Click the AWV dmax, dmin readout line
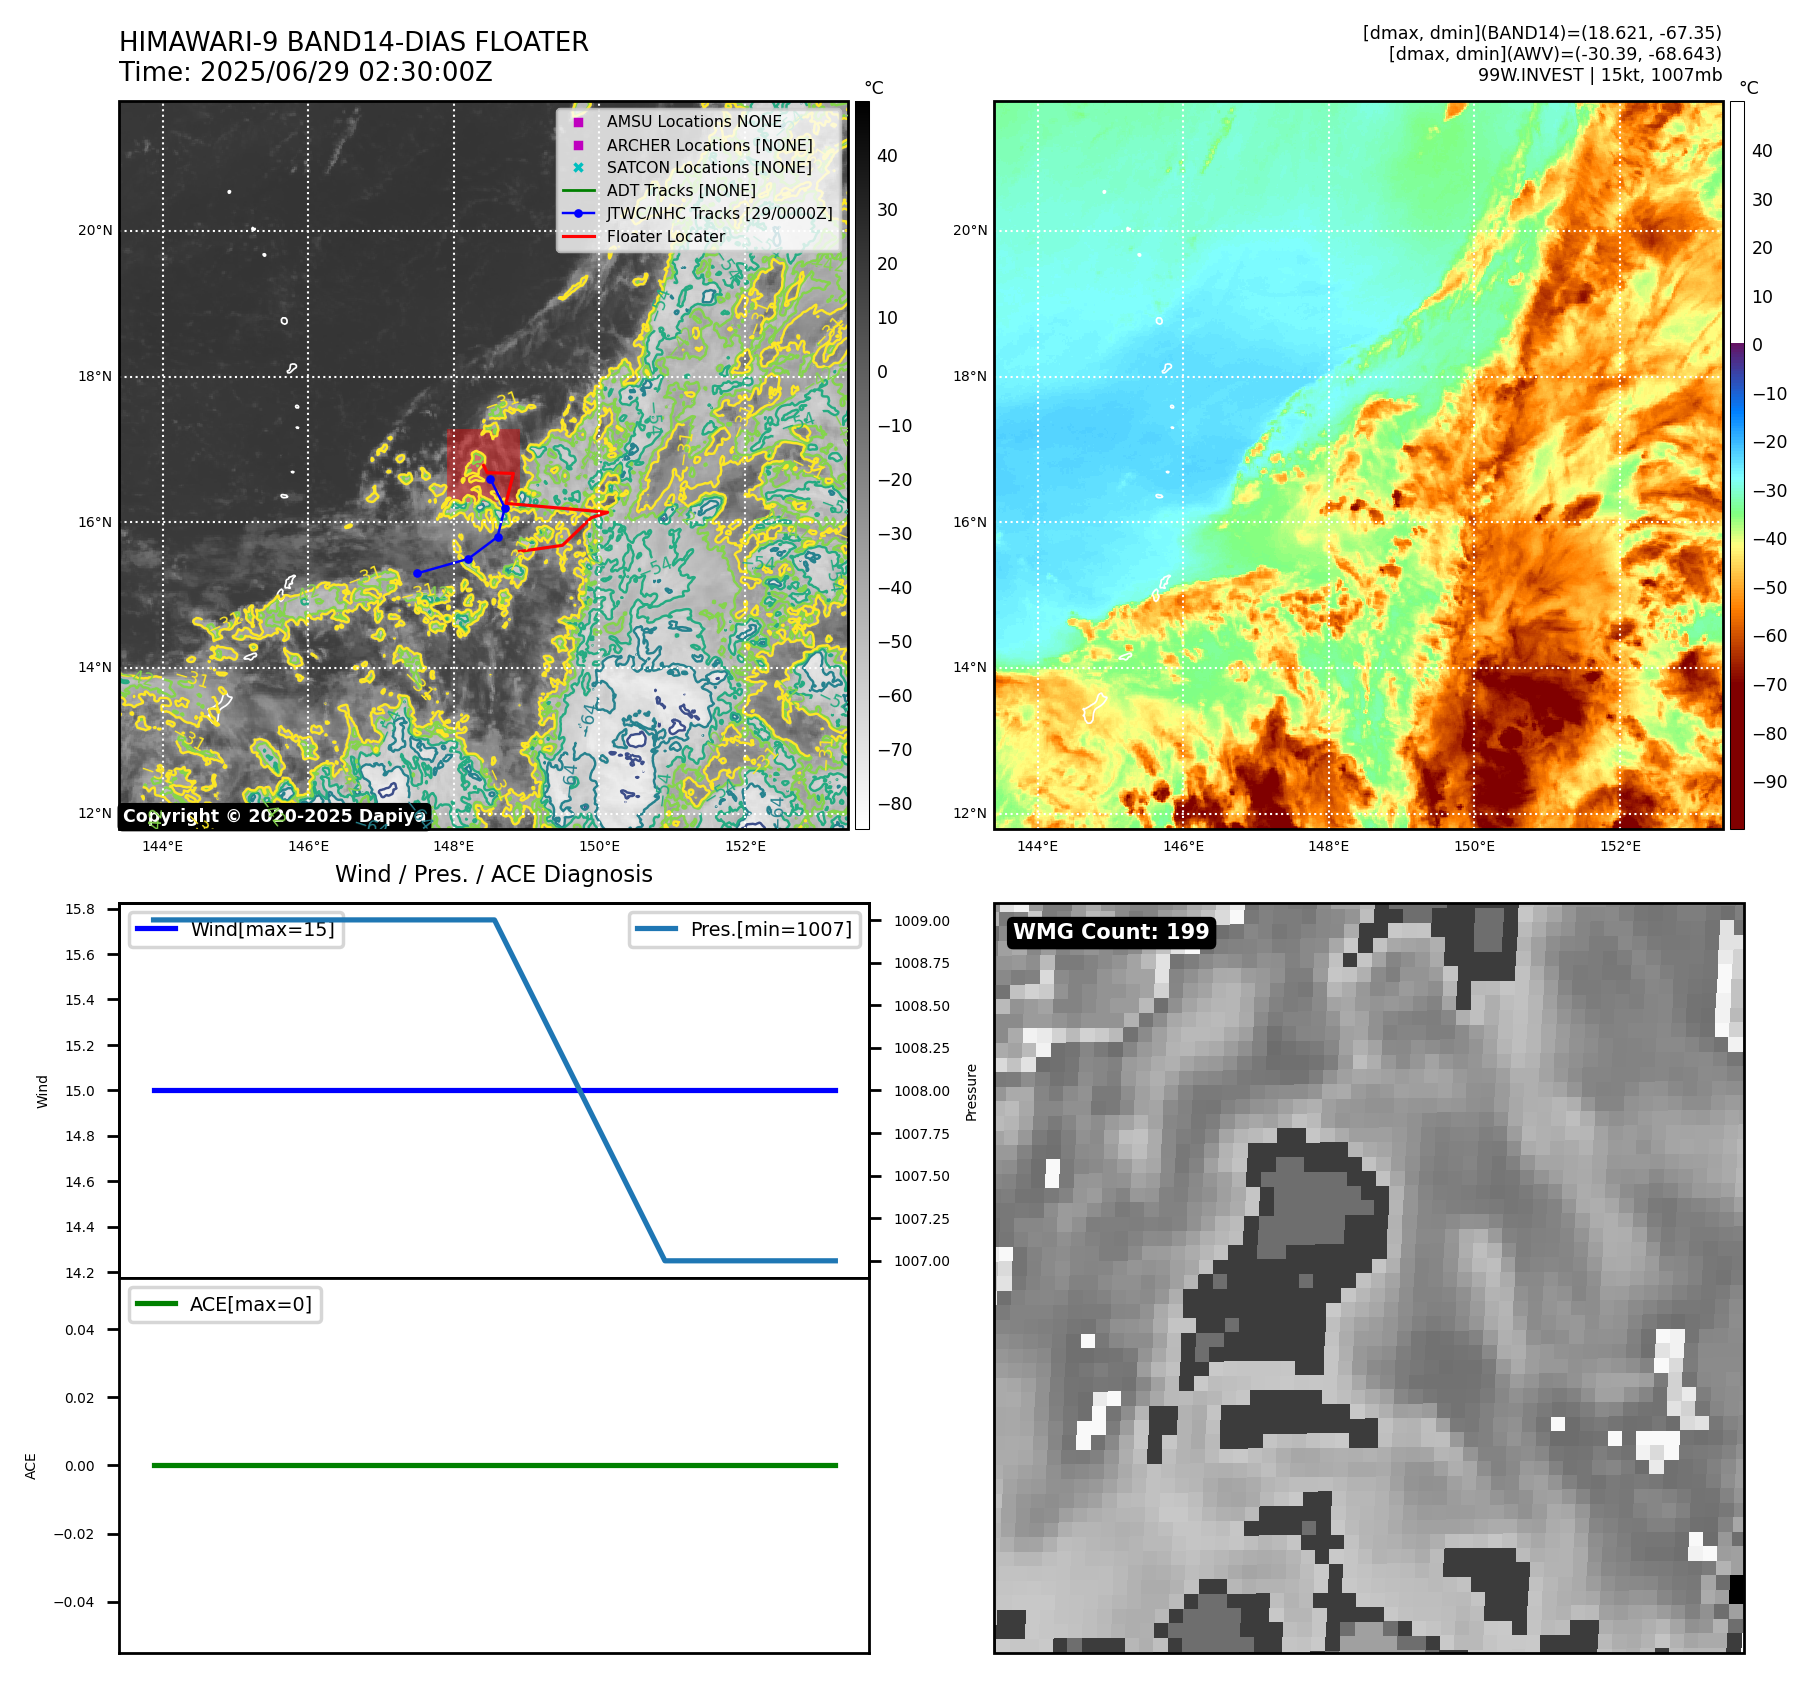Image resolution: width=1813 pixels, height=1690 pixels. click(x=1555, y=54)
